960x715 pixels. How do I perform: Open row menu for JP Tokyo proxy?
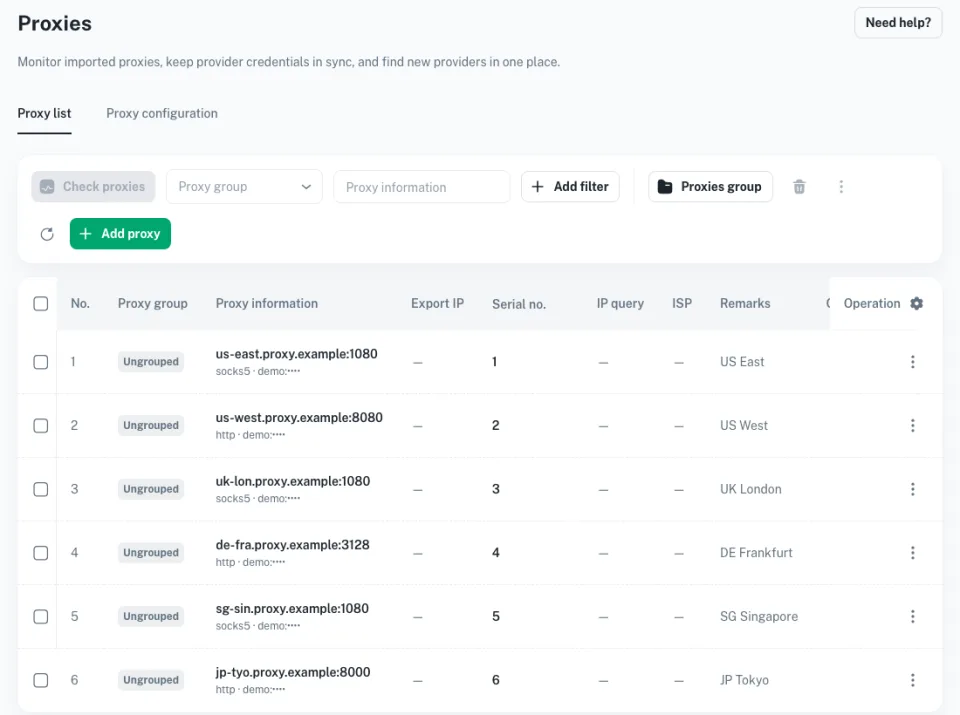(x=913, y=680)
